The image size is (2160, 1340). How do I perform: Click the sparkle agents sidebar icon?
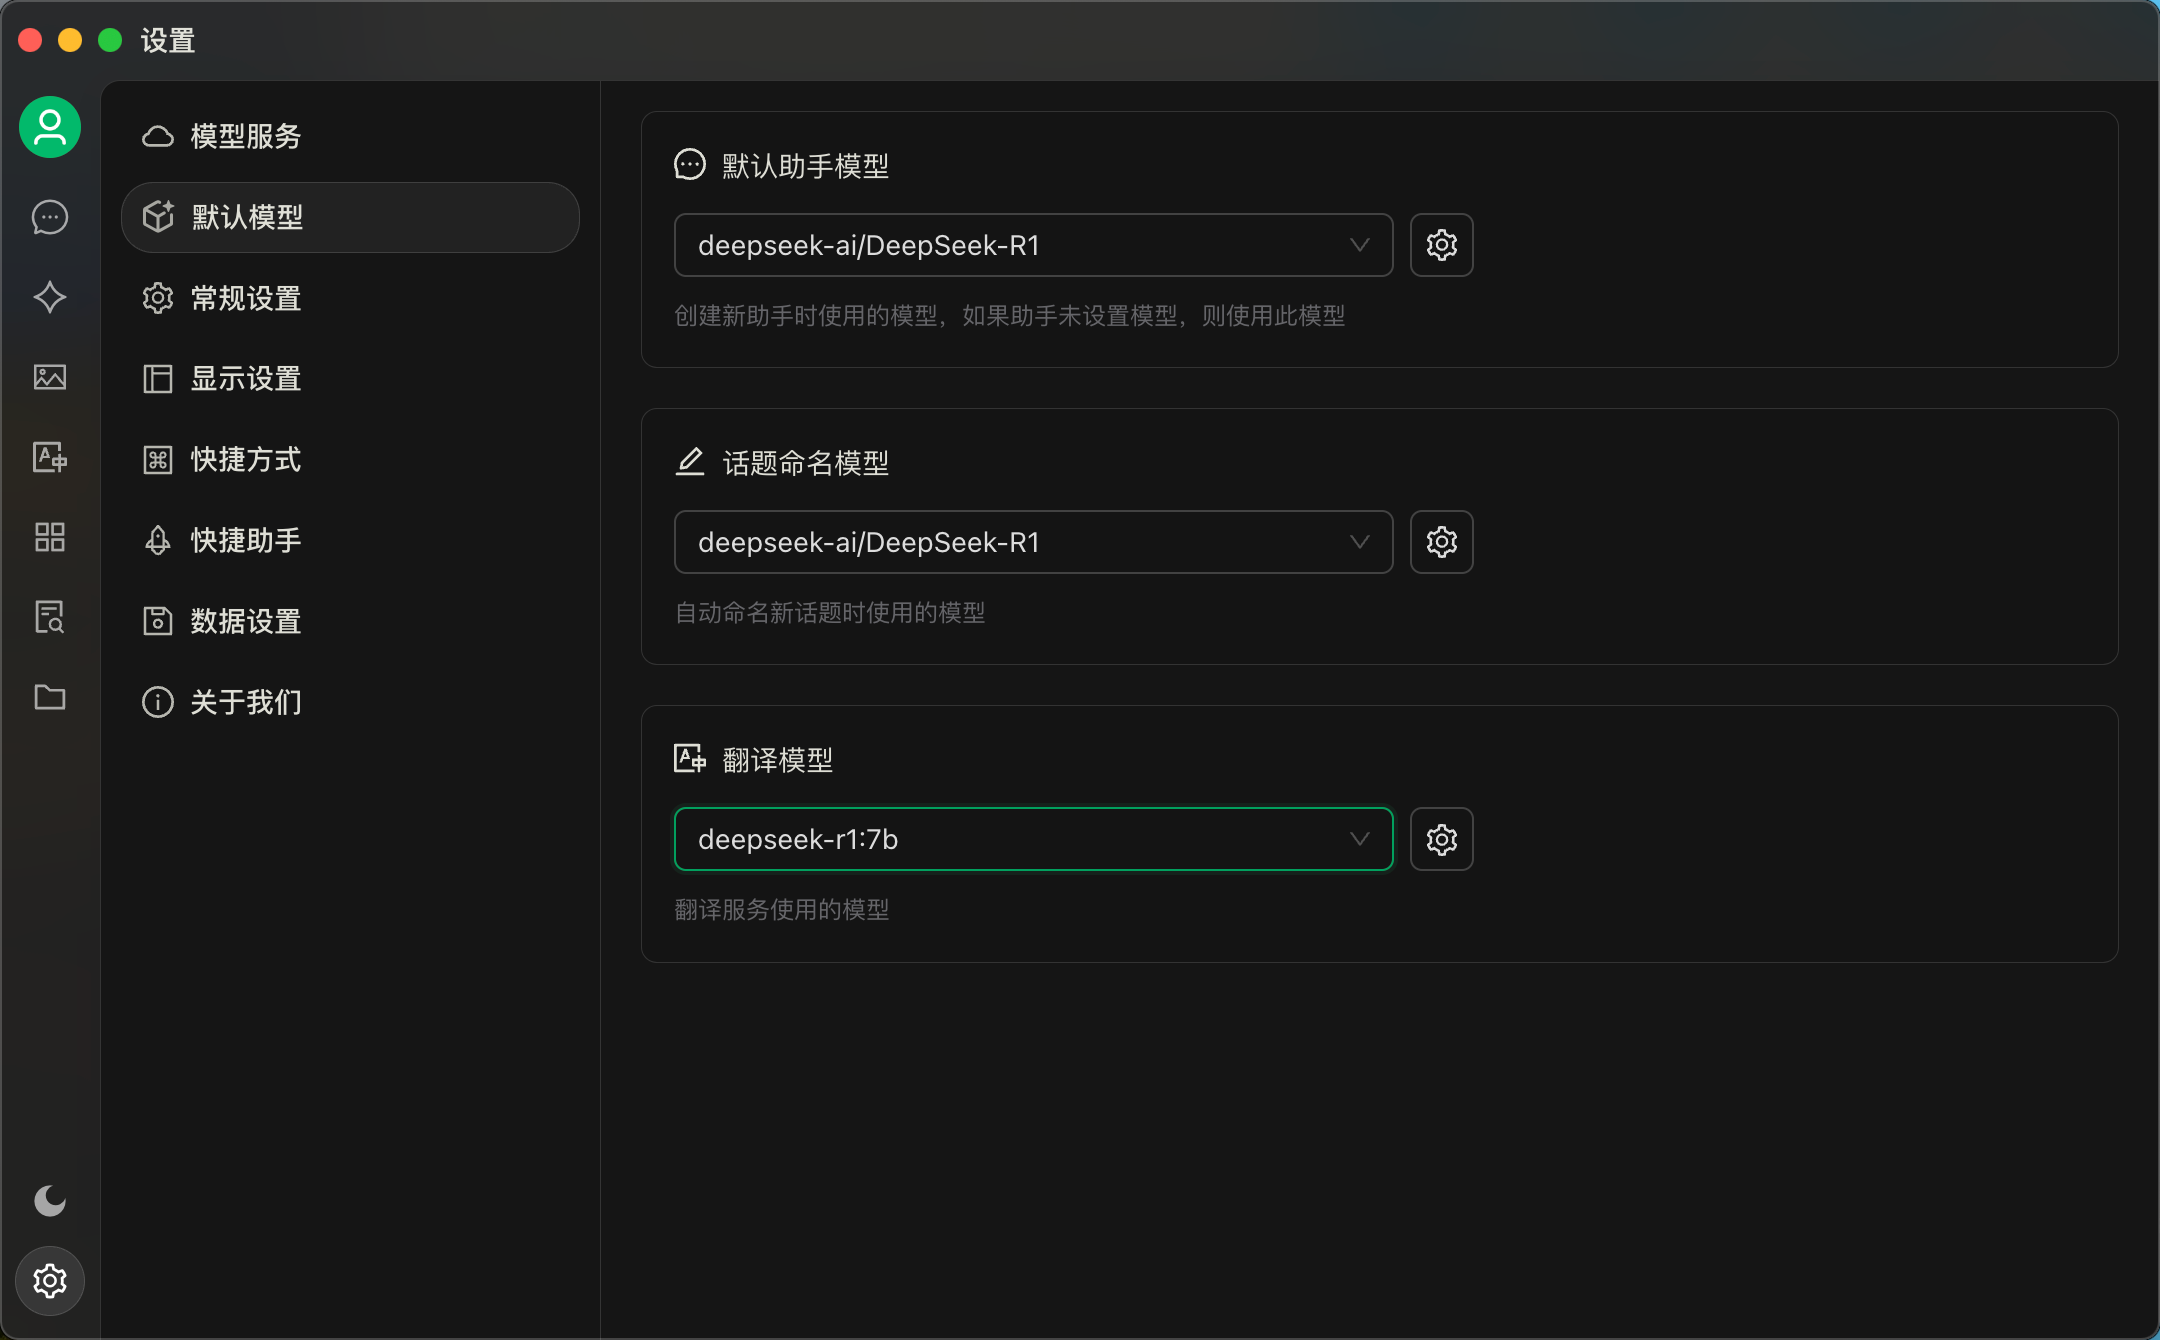[x=50, y=297]
